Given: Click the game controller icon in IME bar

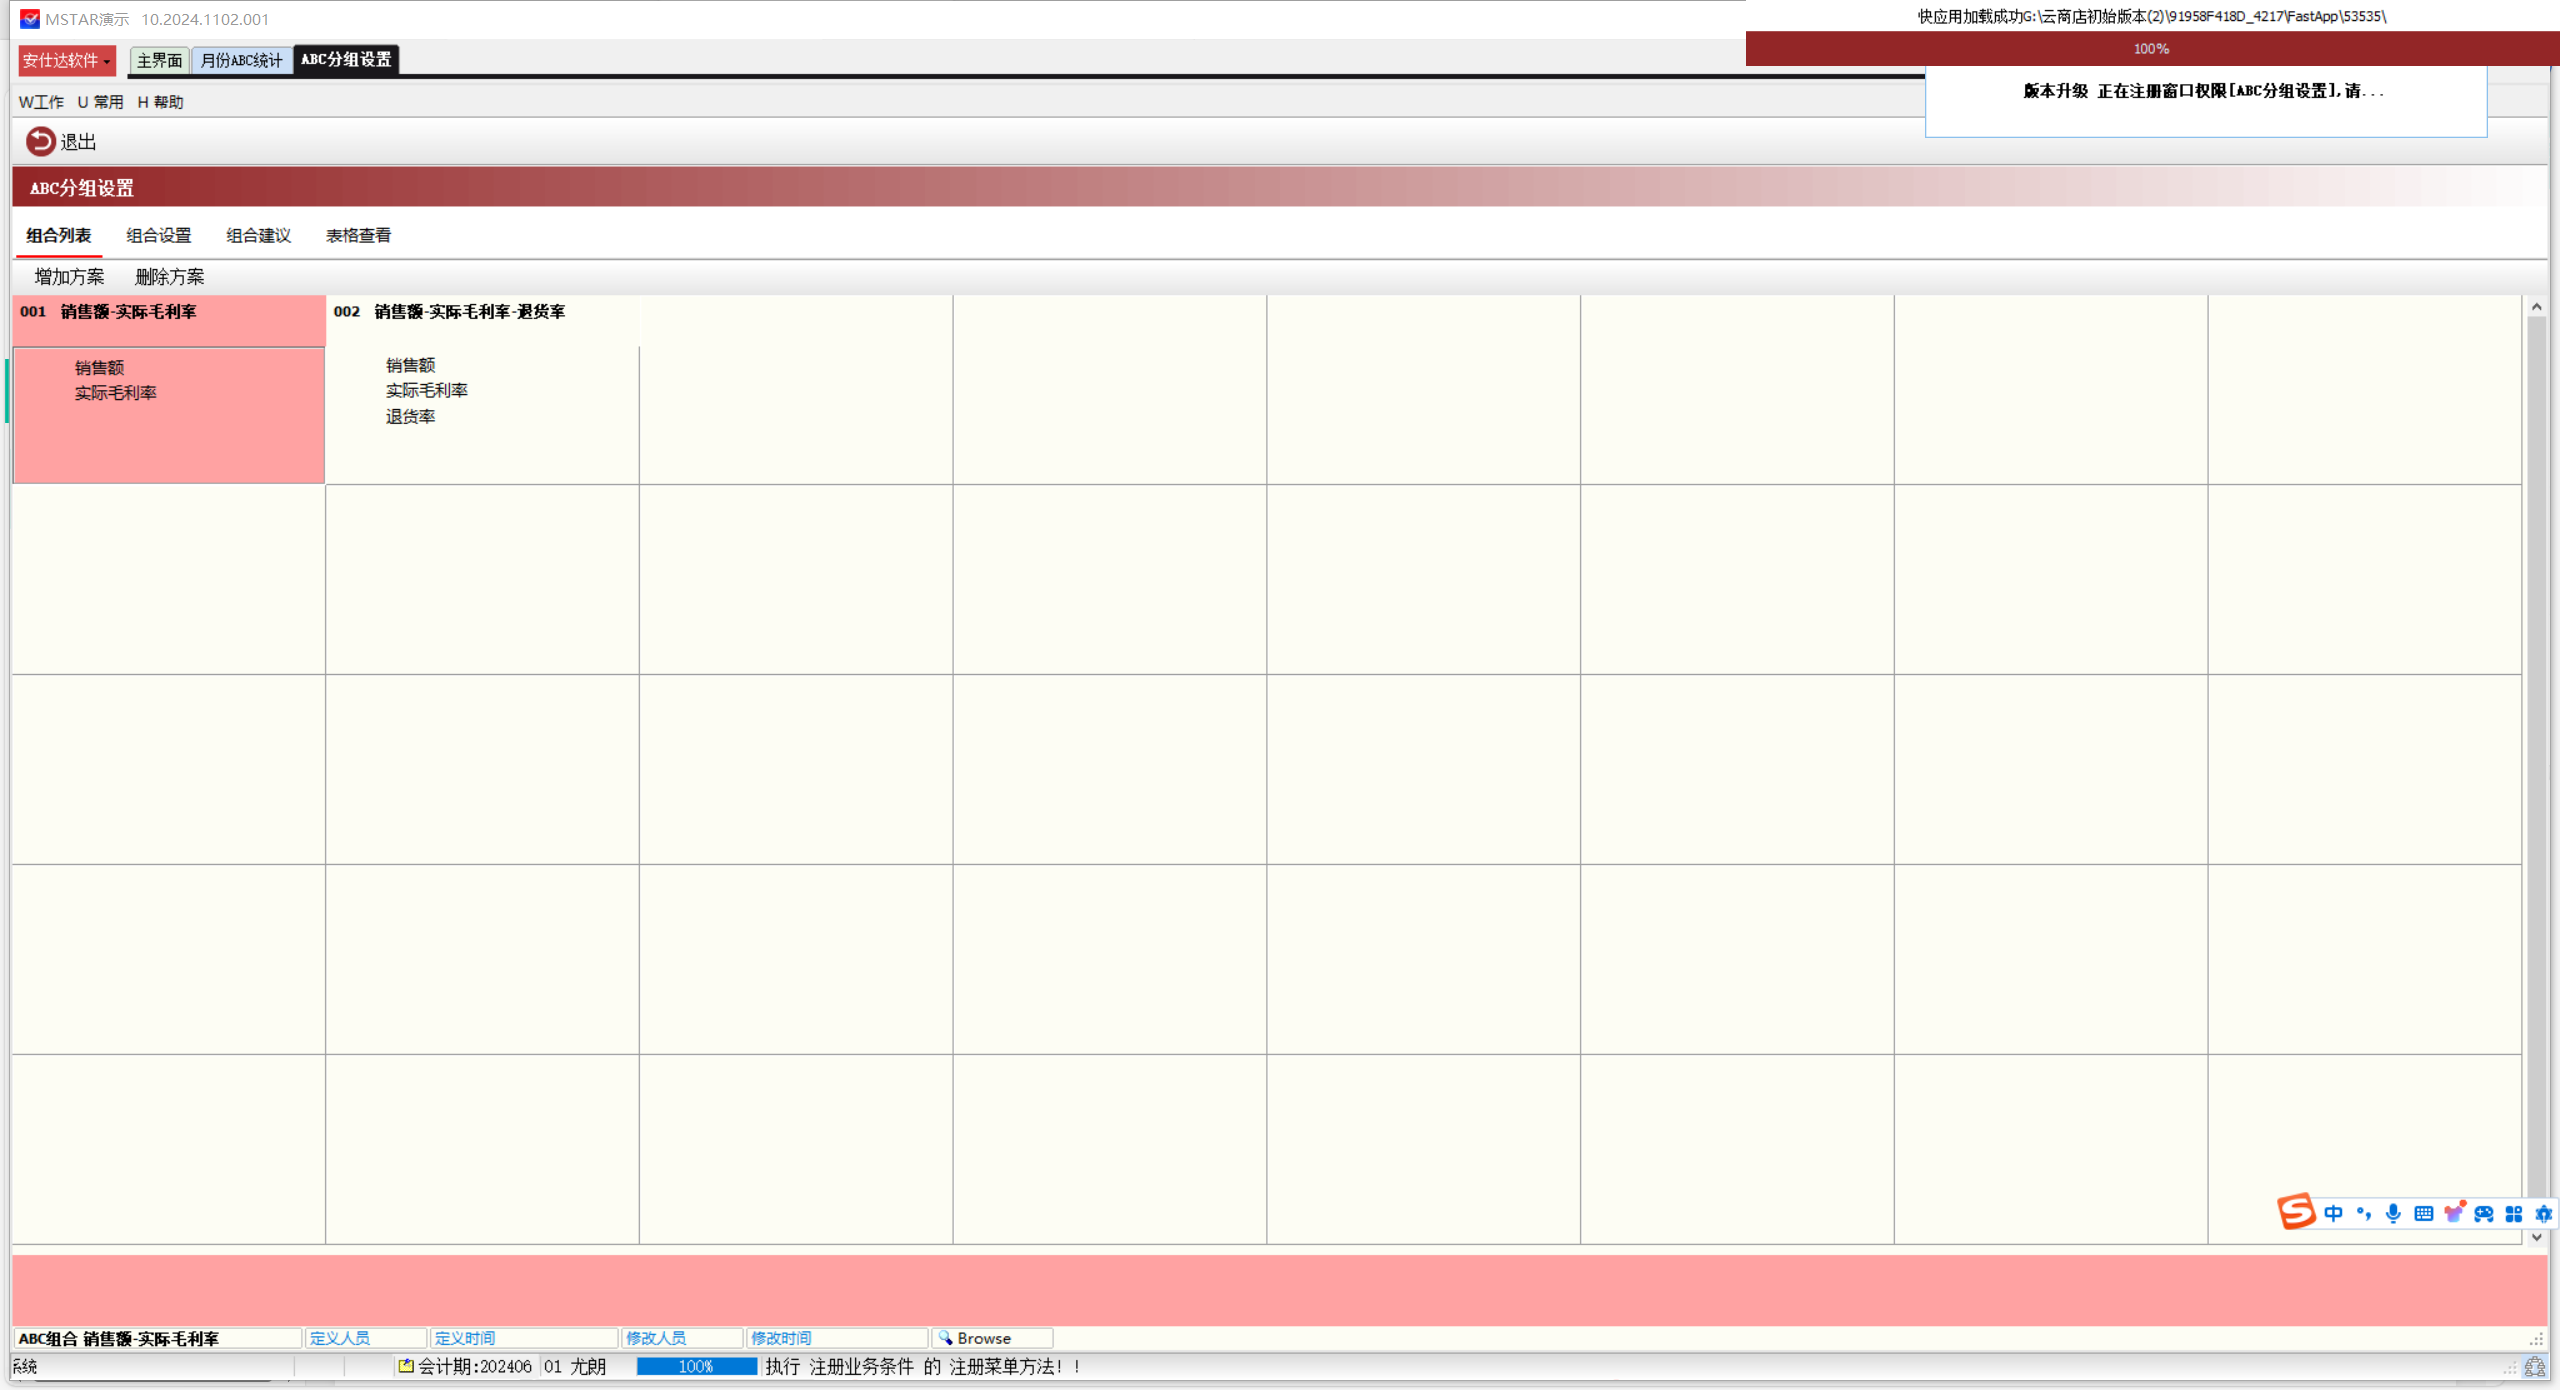Looking at the screenshot, I should tap(2484, 1213).
